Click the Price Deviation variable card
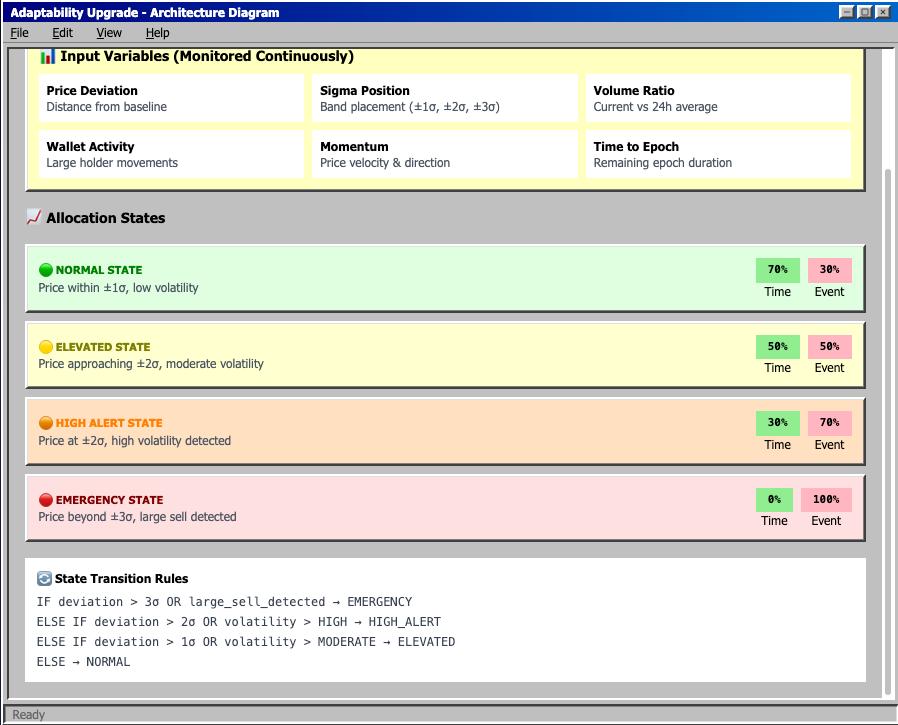 (x=171, y=98)
